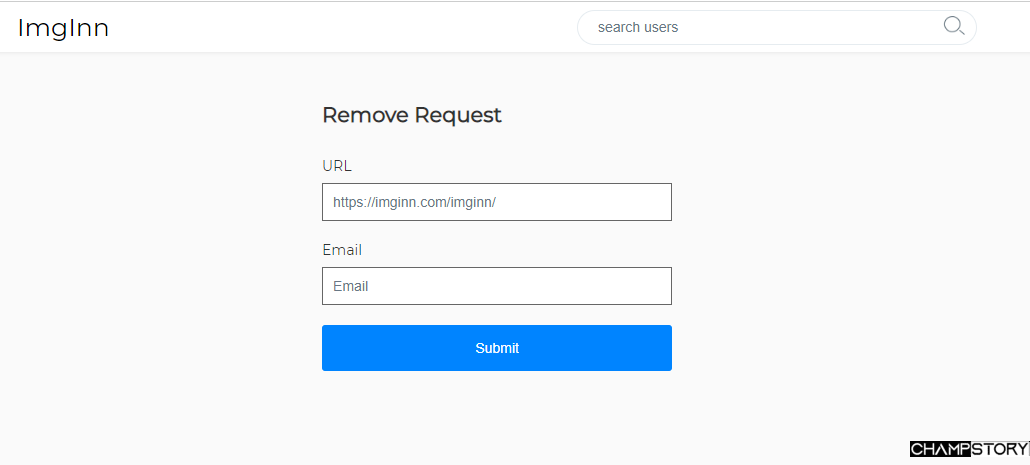This screenshot has height=465, width=1030.
Task: Click the STORY part of the watermark
Action: [x=999, y=449]
